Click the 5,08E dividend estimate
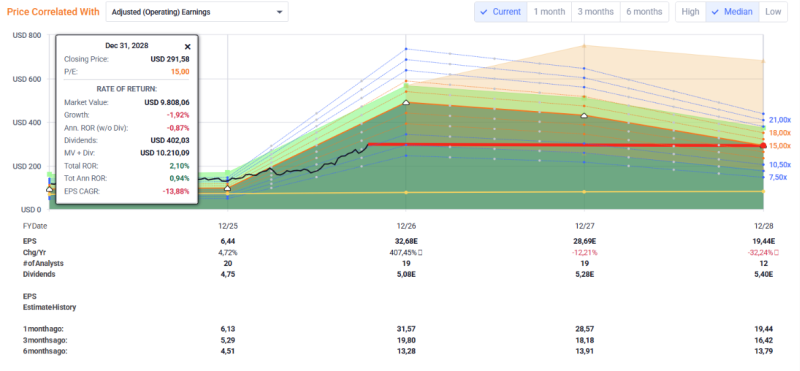 (406, 274)
